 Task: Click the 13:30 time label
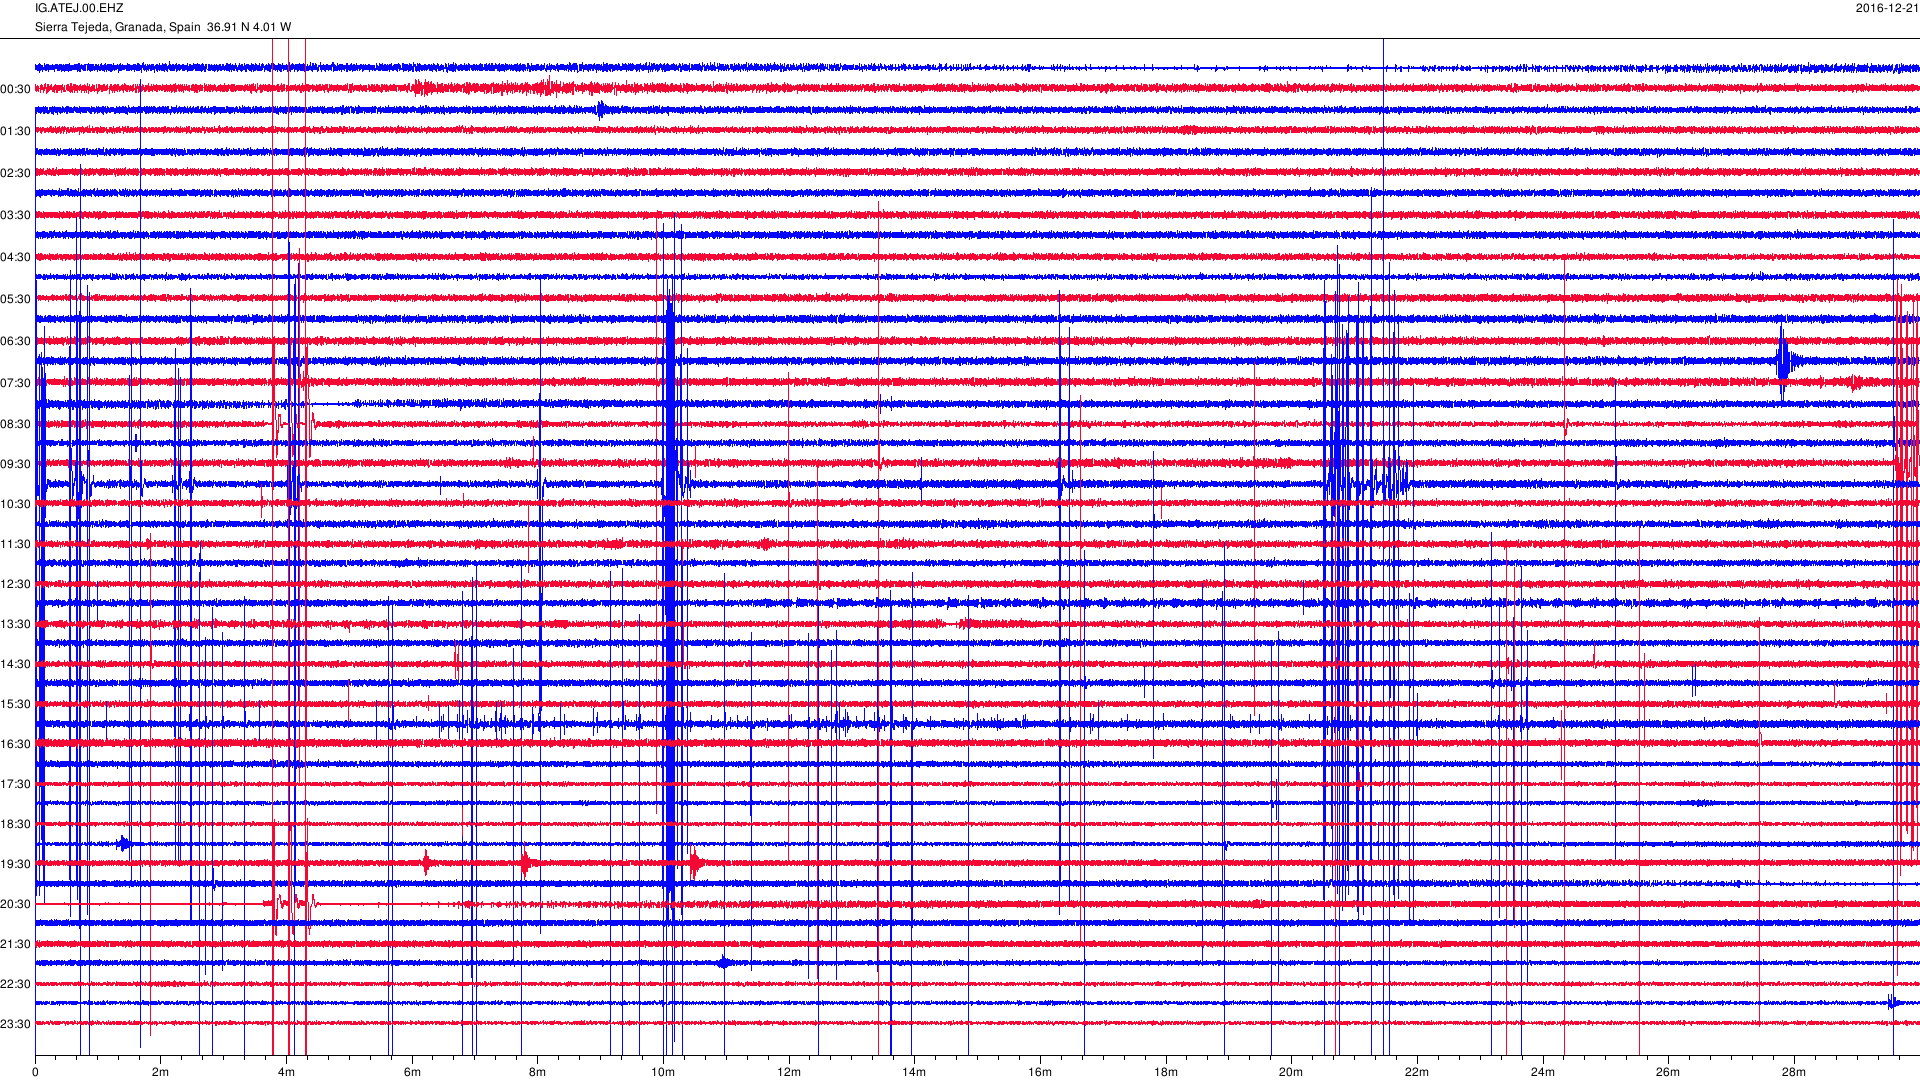pyautogui.click(x=16, y=624)
